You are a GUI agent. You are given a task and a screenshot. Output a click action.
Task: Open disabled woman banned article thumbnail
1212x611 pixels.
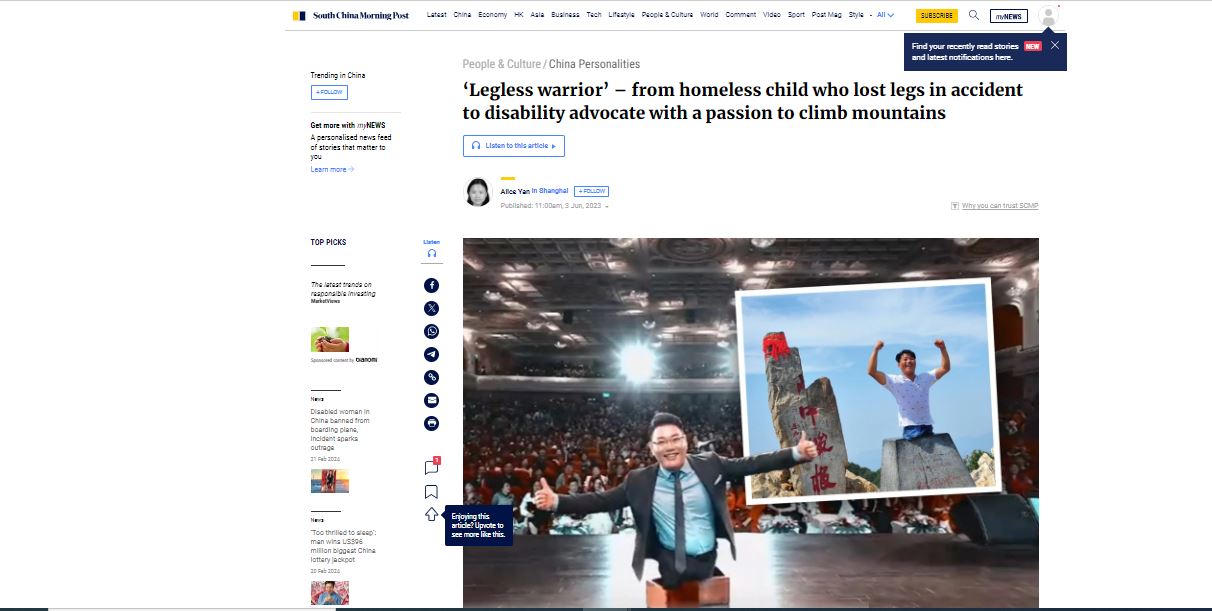coord(330,481)
